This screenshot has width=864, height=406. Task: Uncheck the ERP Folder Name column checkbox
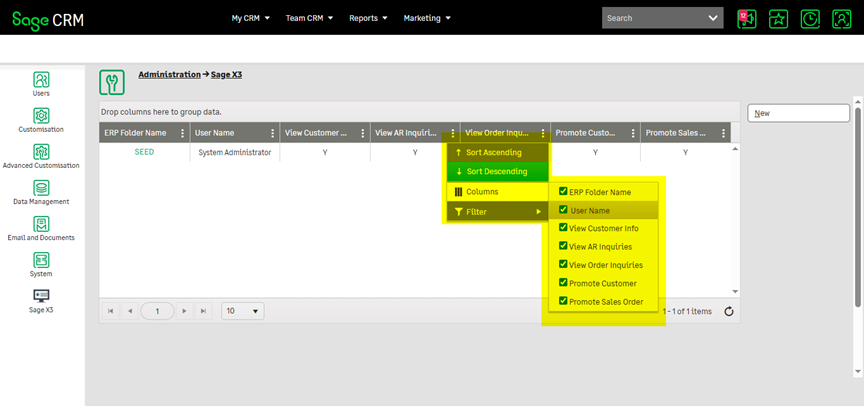tap(564, 192)
